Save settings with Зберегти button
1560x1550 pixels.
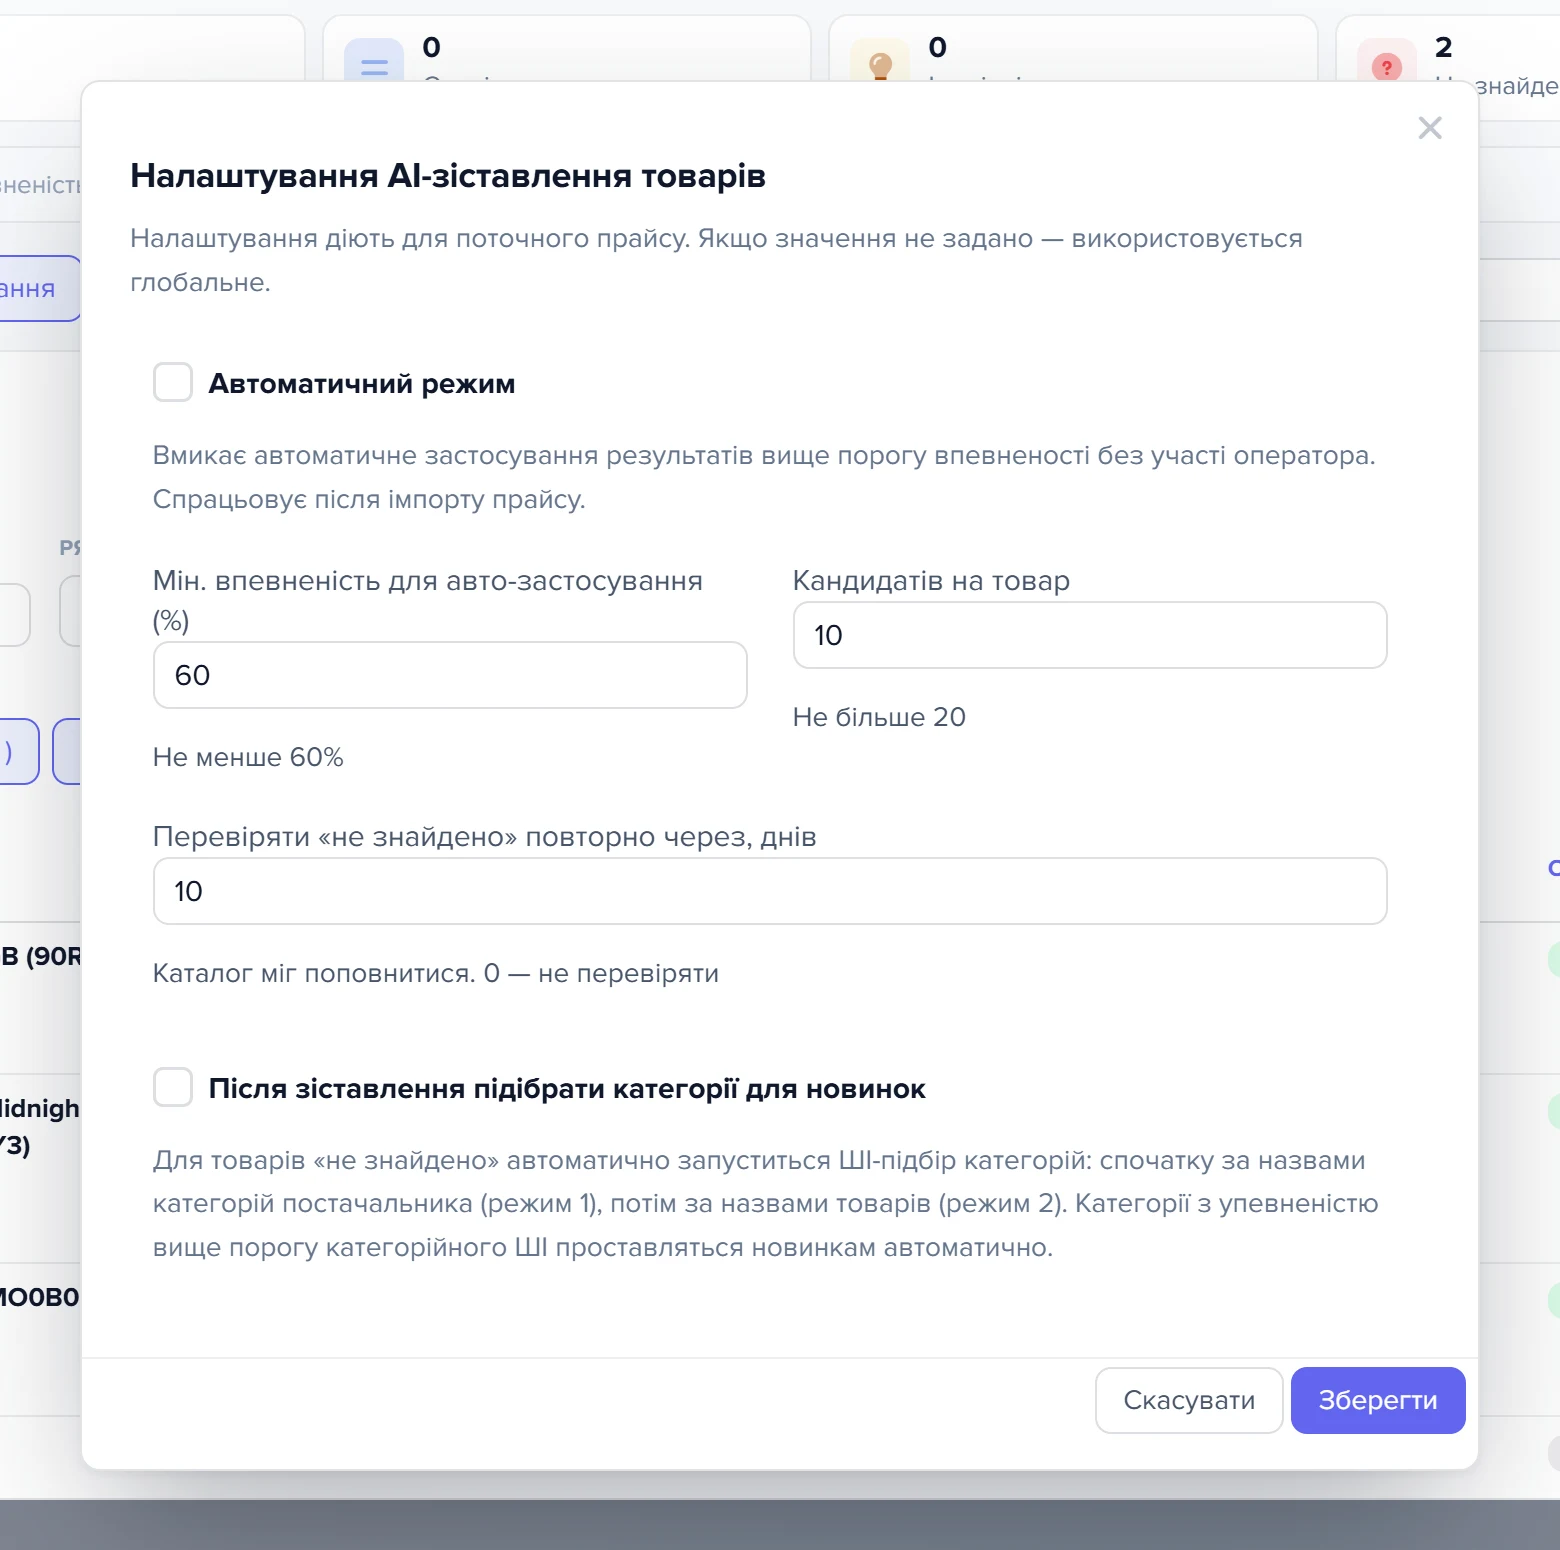1378,1400
